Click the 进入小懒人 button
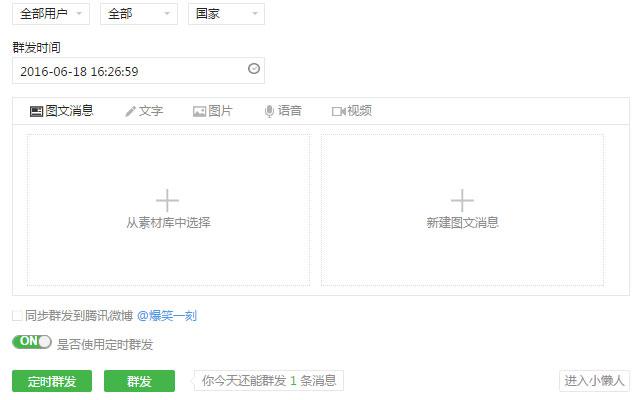Viewport: 640px width, 400px height. 594,380
